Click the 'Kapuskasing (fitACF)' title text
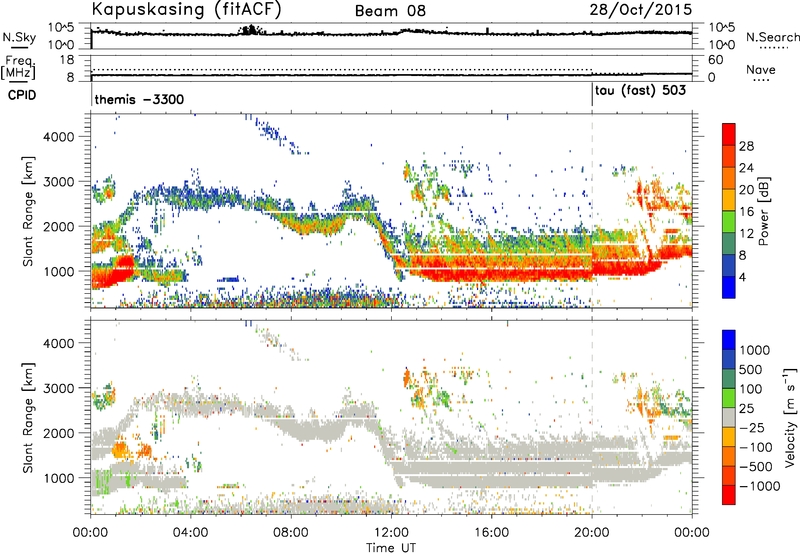 click(x=186, y=9)
